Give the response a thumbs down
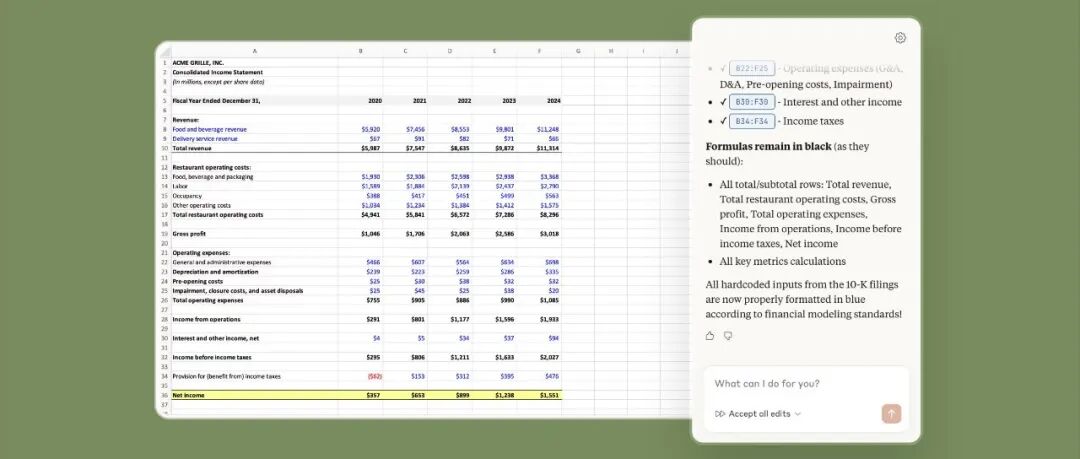The image size is (1080, 459). 728,336
